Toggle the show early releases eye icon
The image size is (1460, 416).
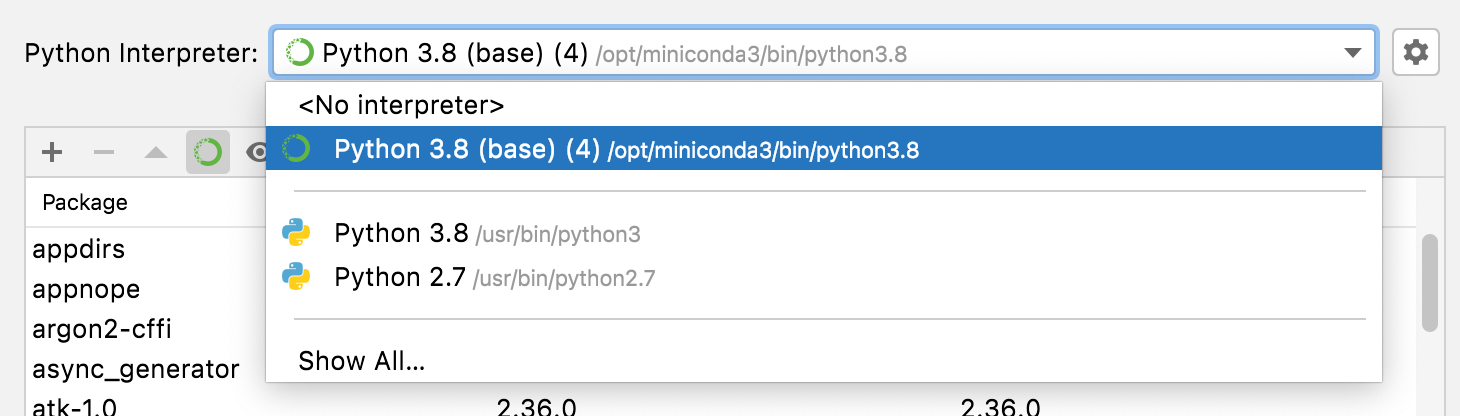[x=256, y=152]
